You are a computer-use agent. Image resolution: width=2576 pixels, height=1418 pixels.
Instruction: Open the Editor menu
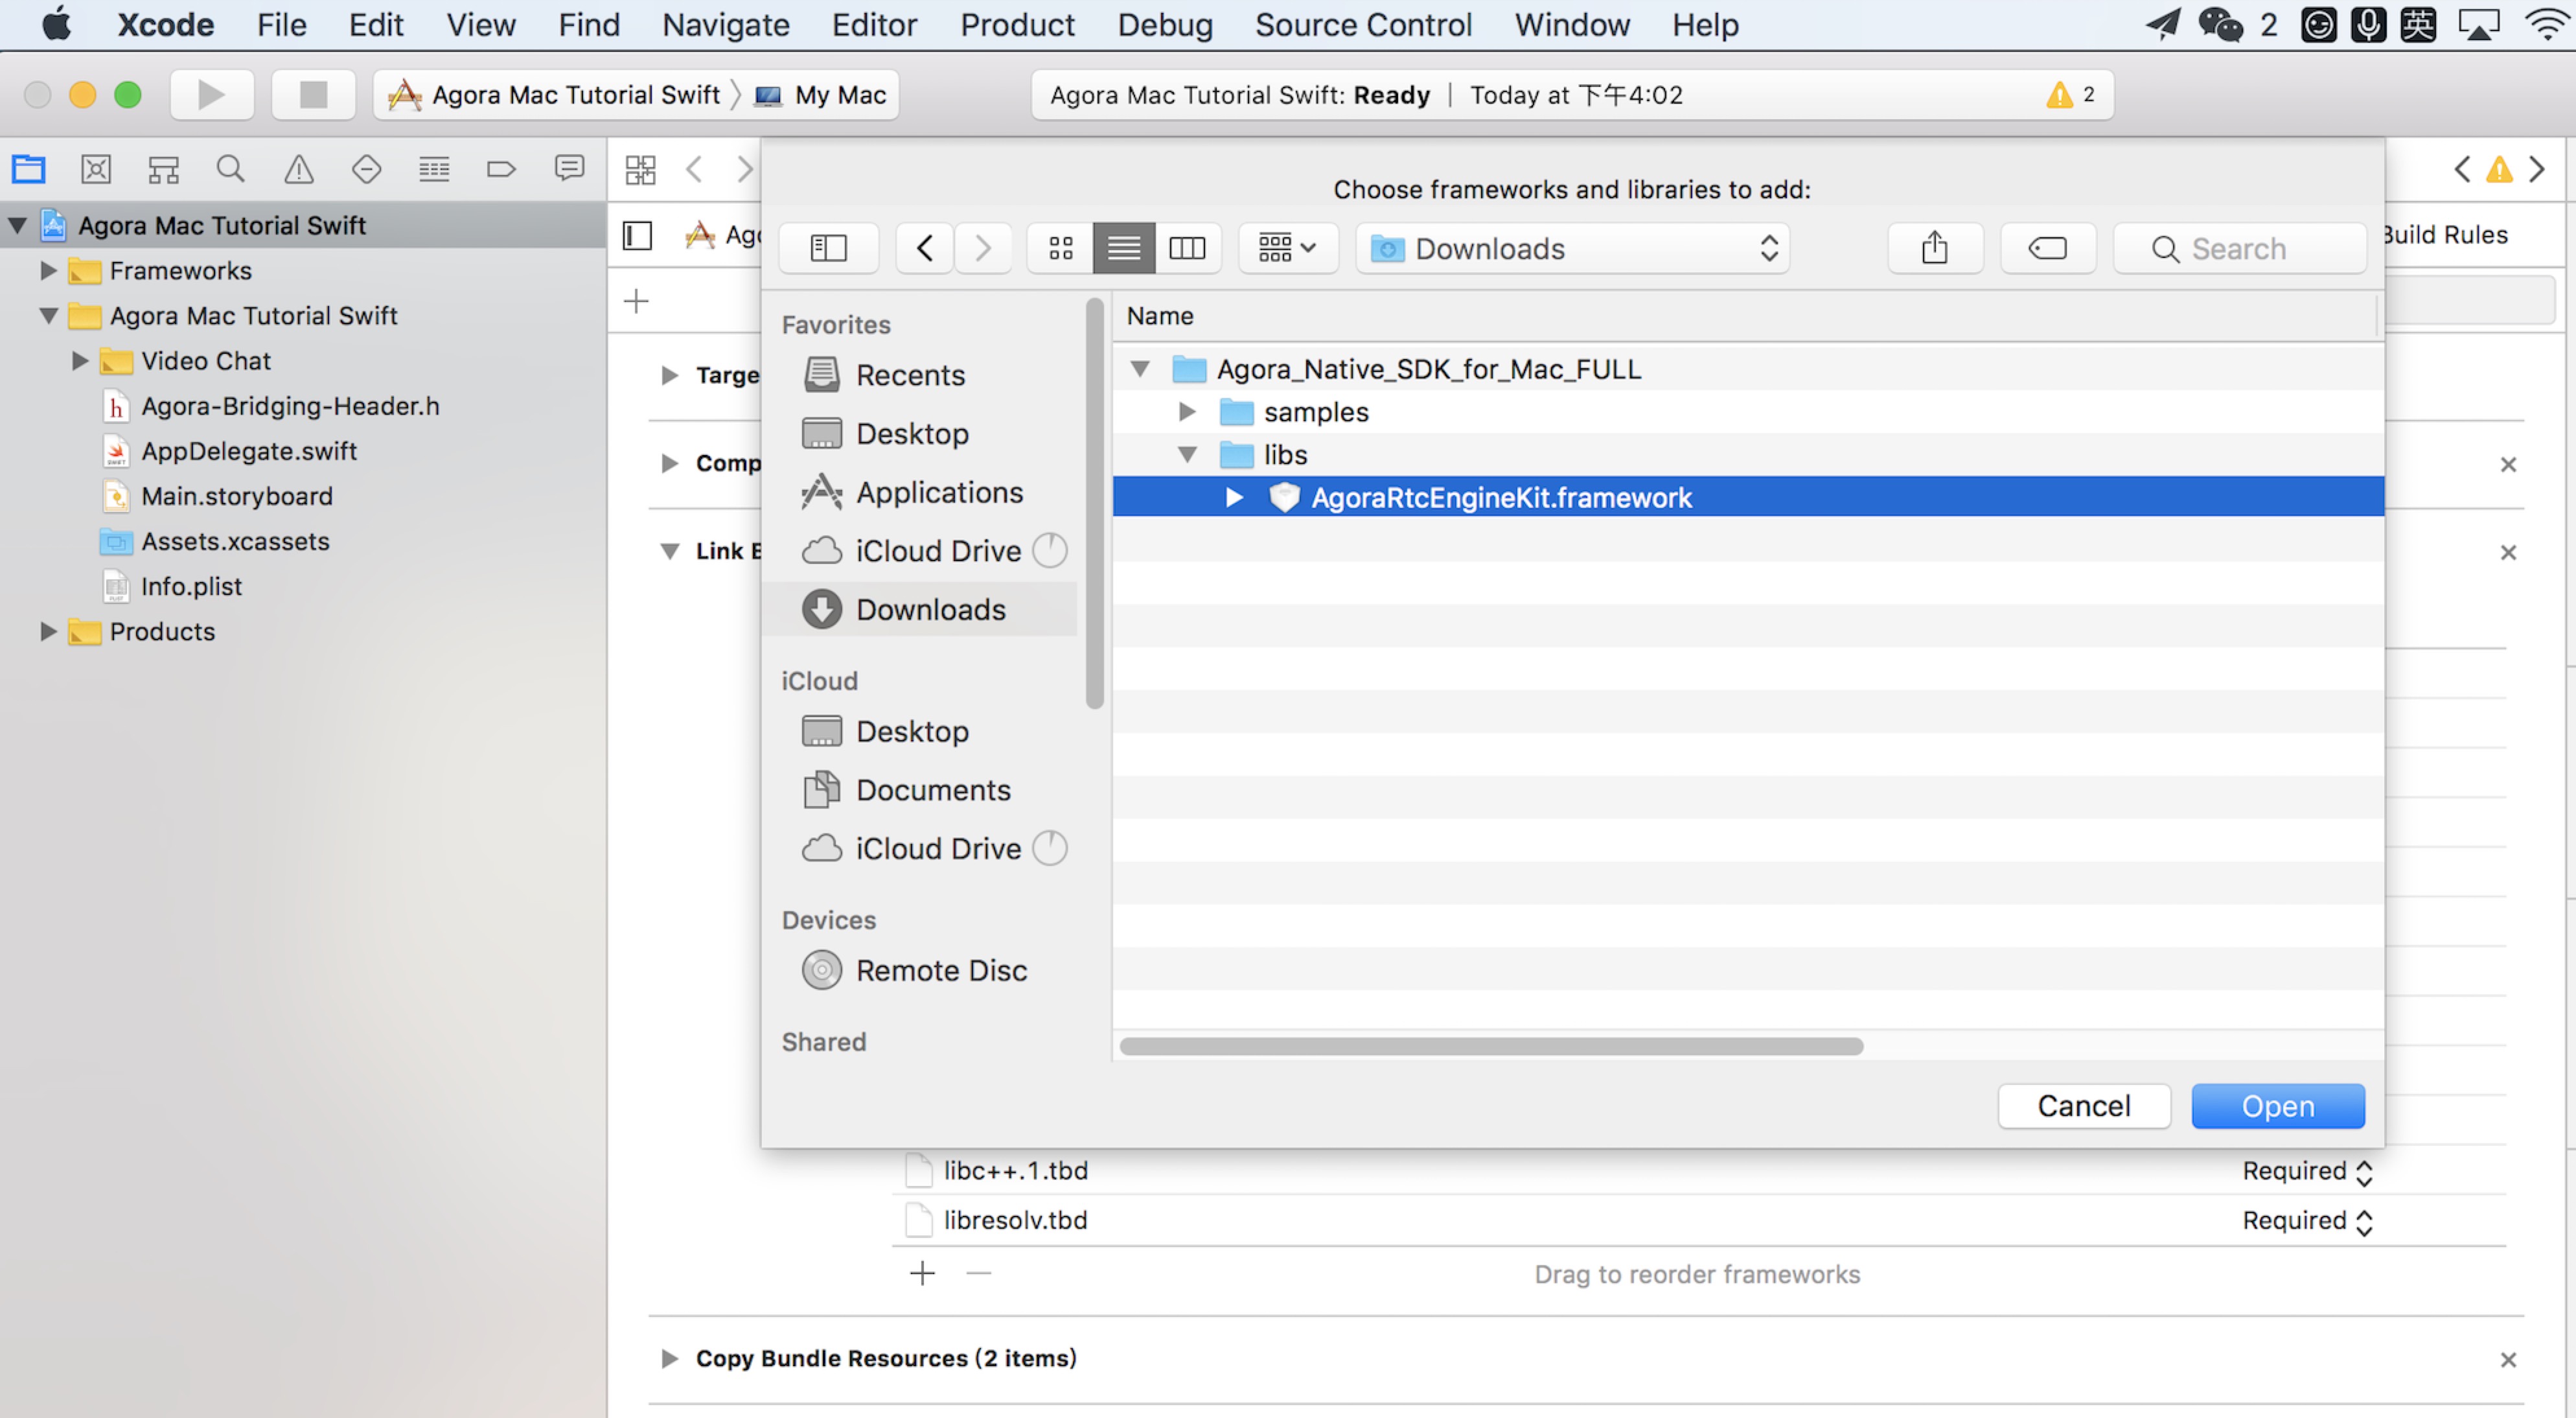874,24
